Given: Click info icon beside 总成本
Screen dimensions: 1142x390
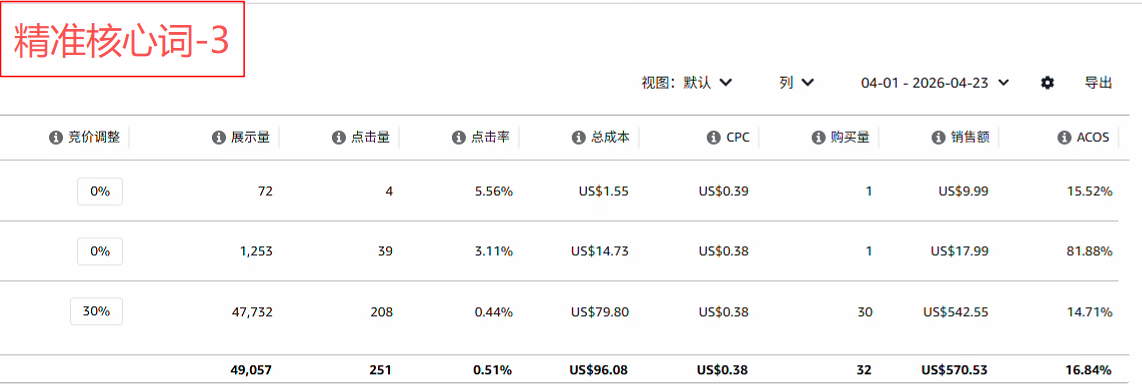Looking at the screenshot, I should [578, 137].
